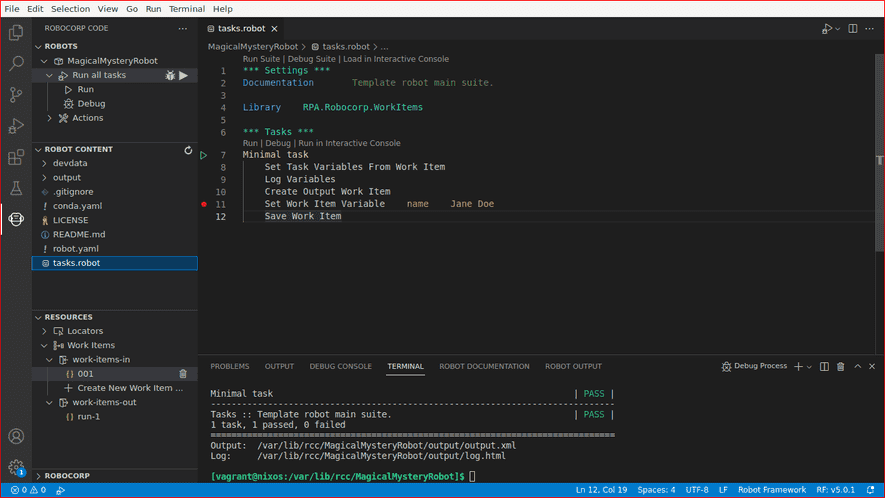Switch to the PROBLEMS tab
Viewport: 885px width, 498px height.
tap(230, 366)
